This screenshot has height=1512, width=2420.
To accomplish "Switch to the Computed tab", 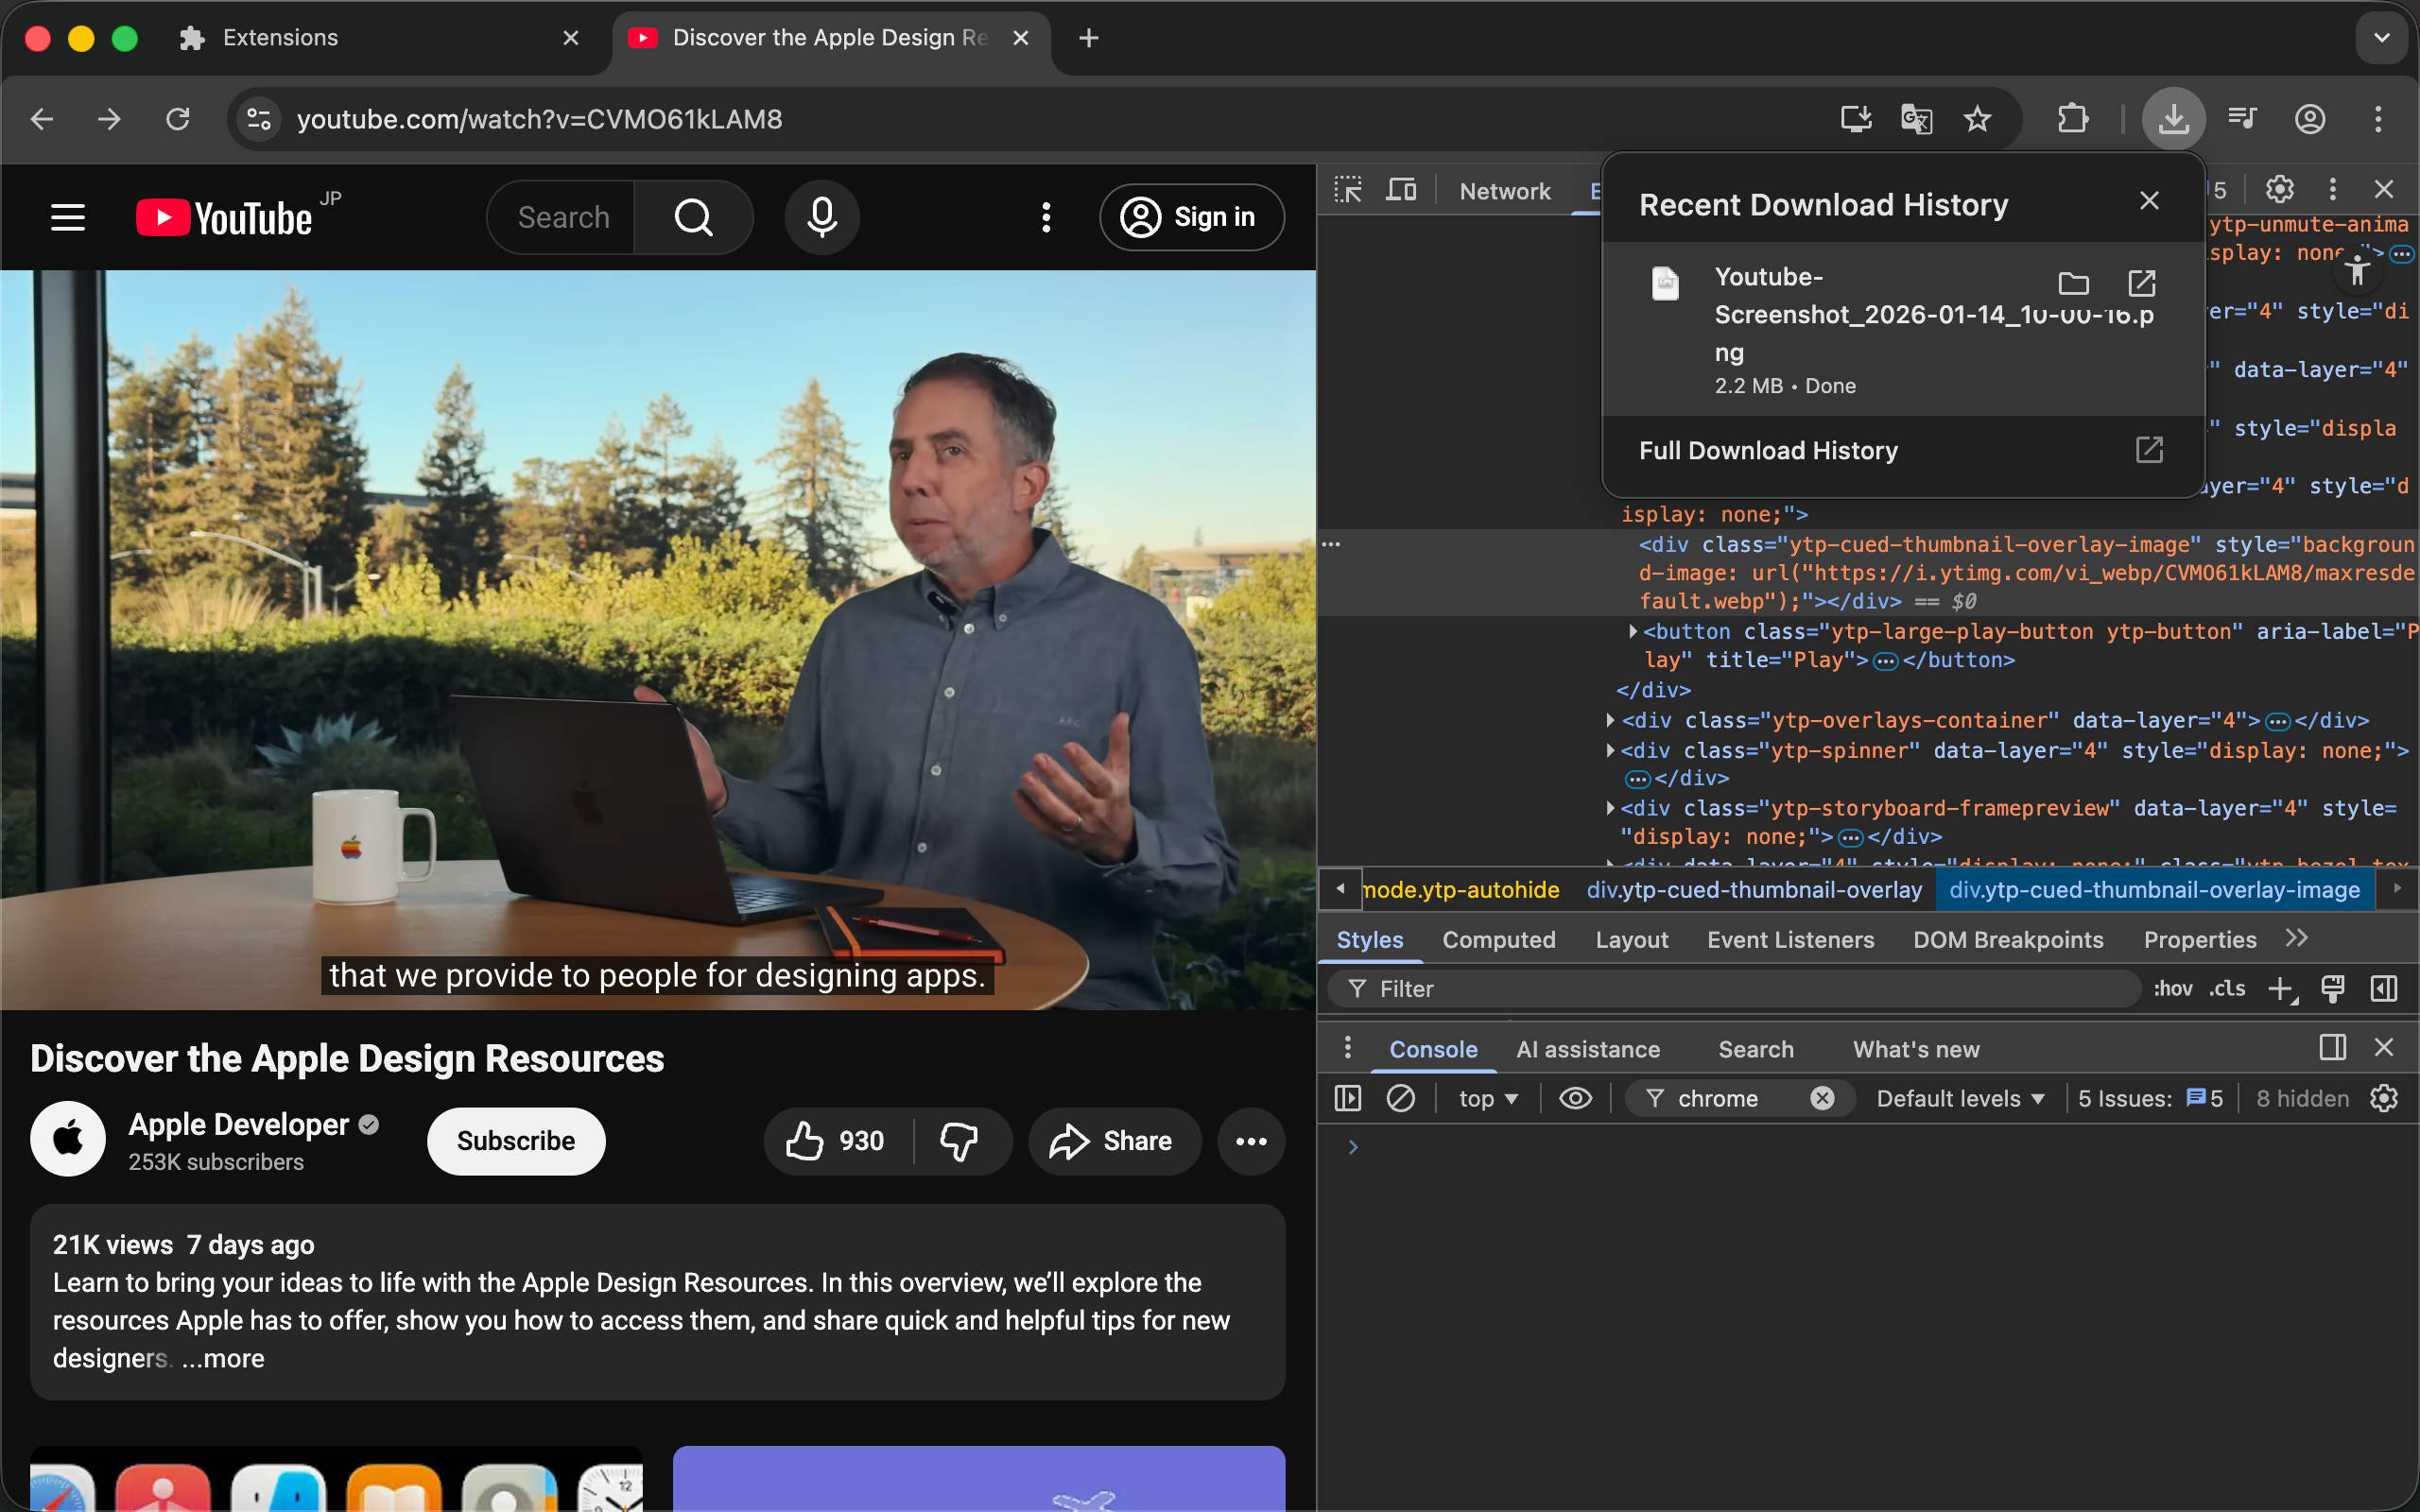I will (x=1498, y=940).
